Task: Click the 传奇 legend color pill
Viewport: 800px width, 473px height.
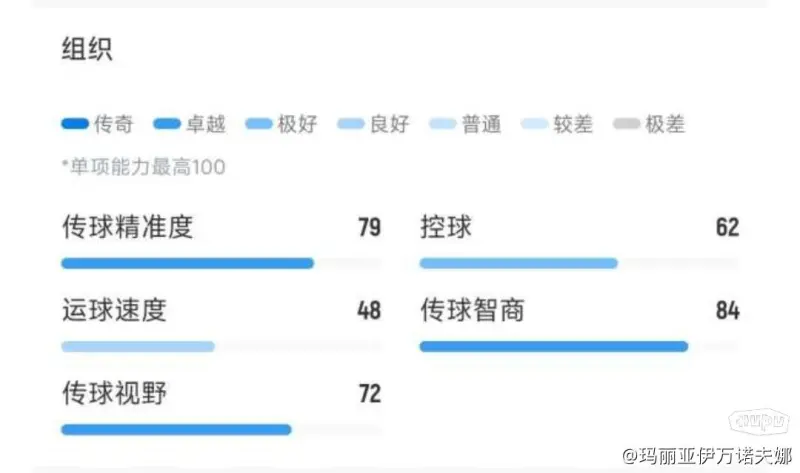Action: (75, 123)
